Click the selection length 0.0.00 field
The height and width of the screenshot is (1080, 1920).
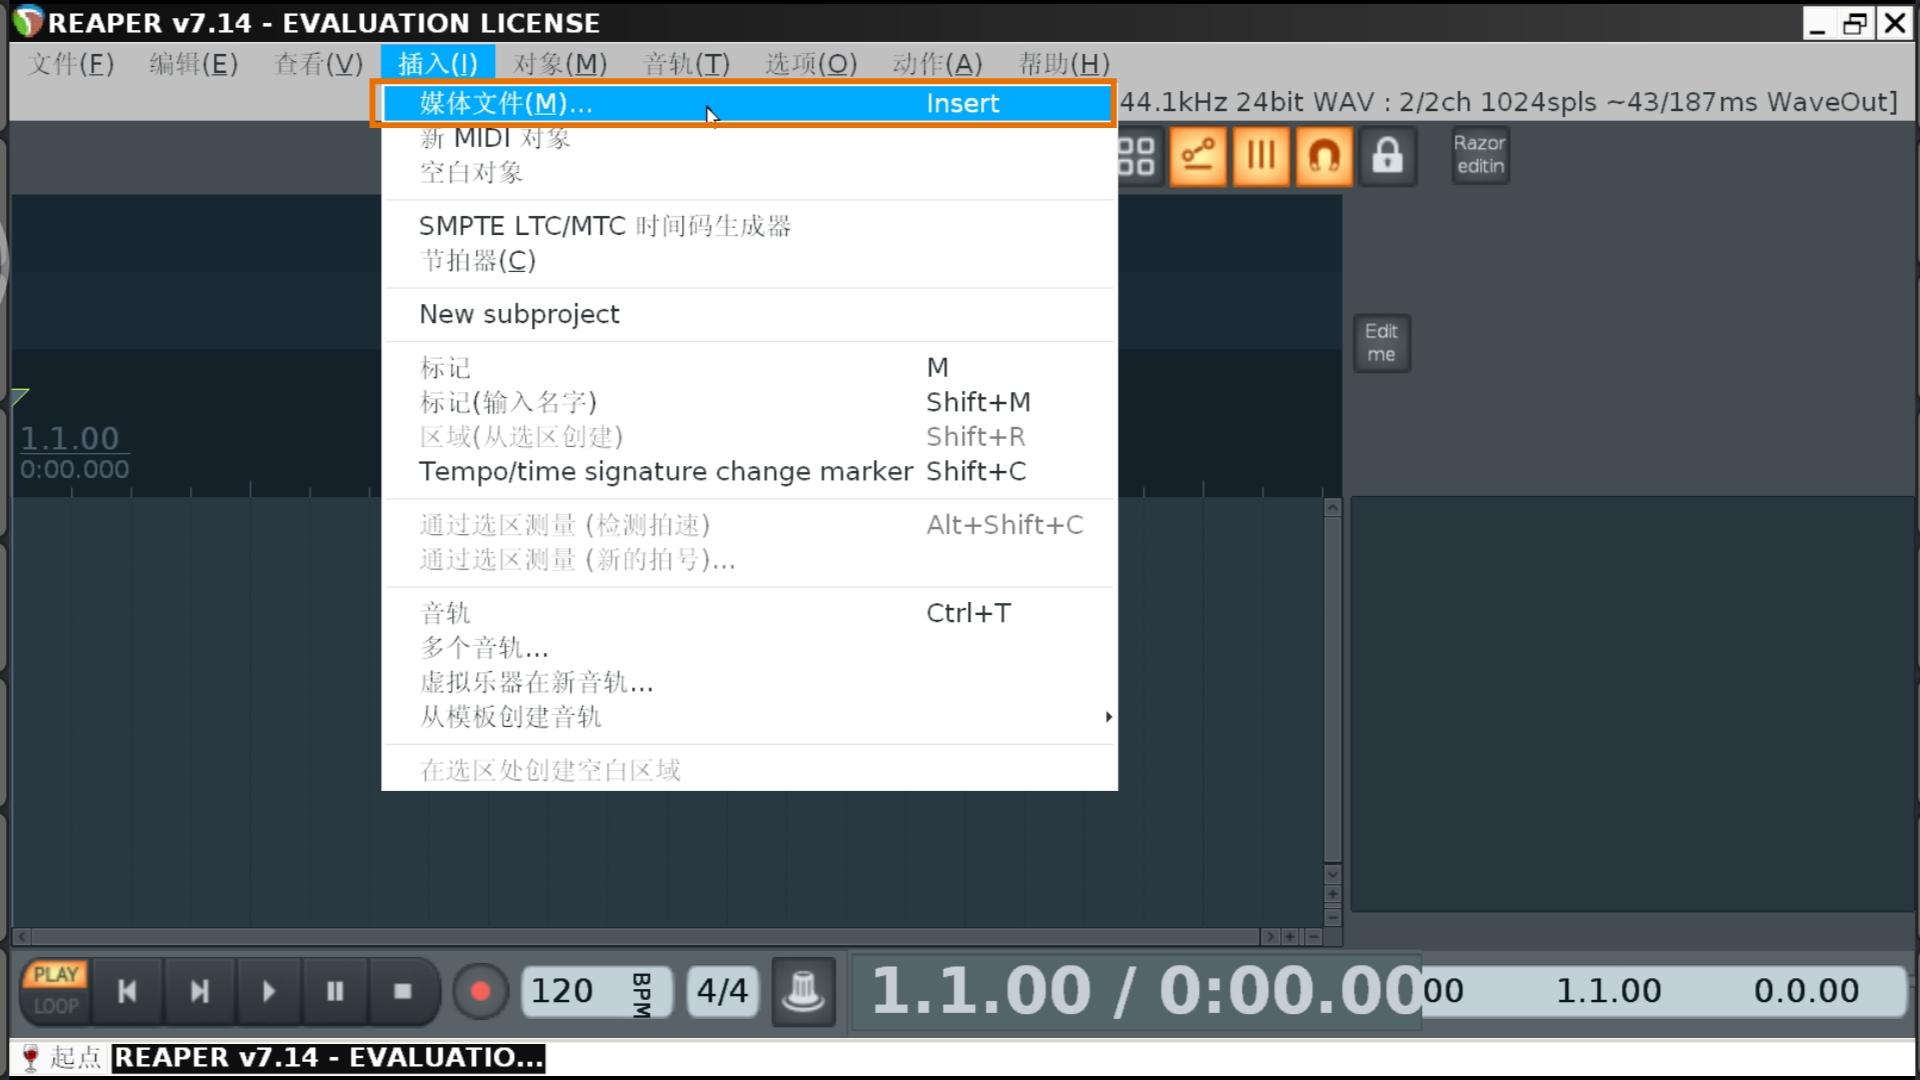[x=1806, y=991]
